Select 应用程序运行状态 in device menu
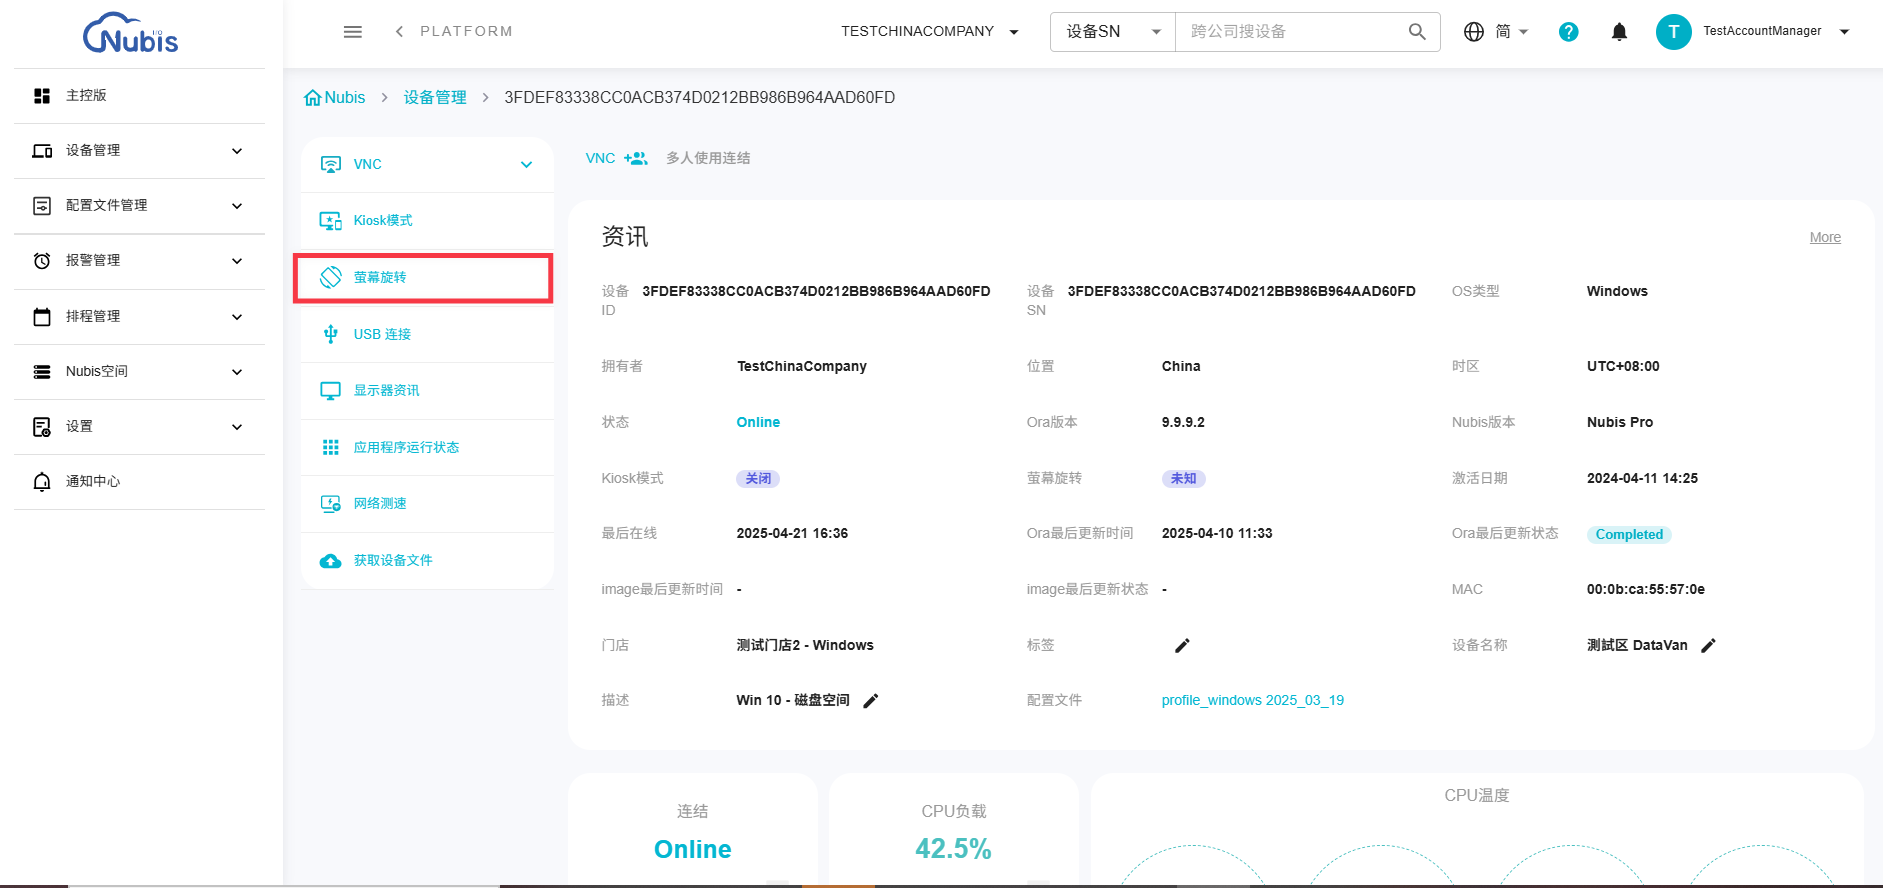 click(x=427, y=448)
